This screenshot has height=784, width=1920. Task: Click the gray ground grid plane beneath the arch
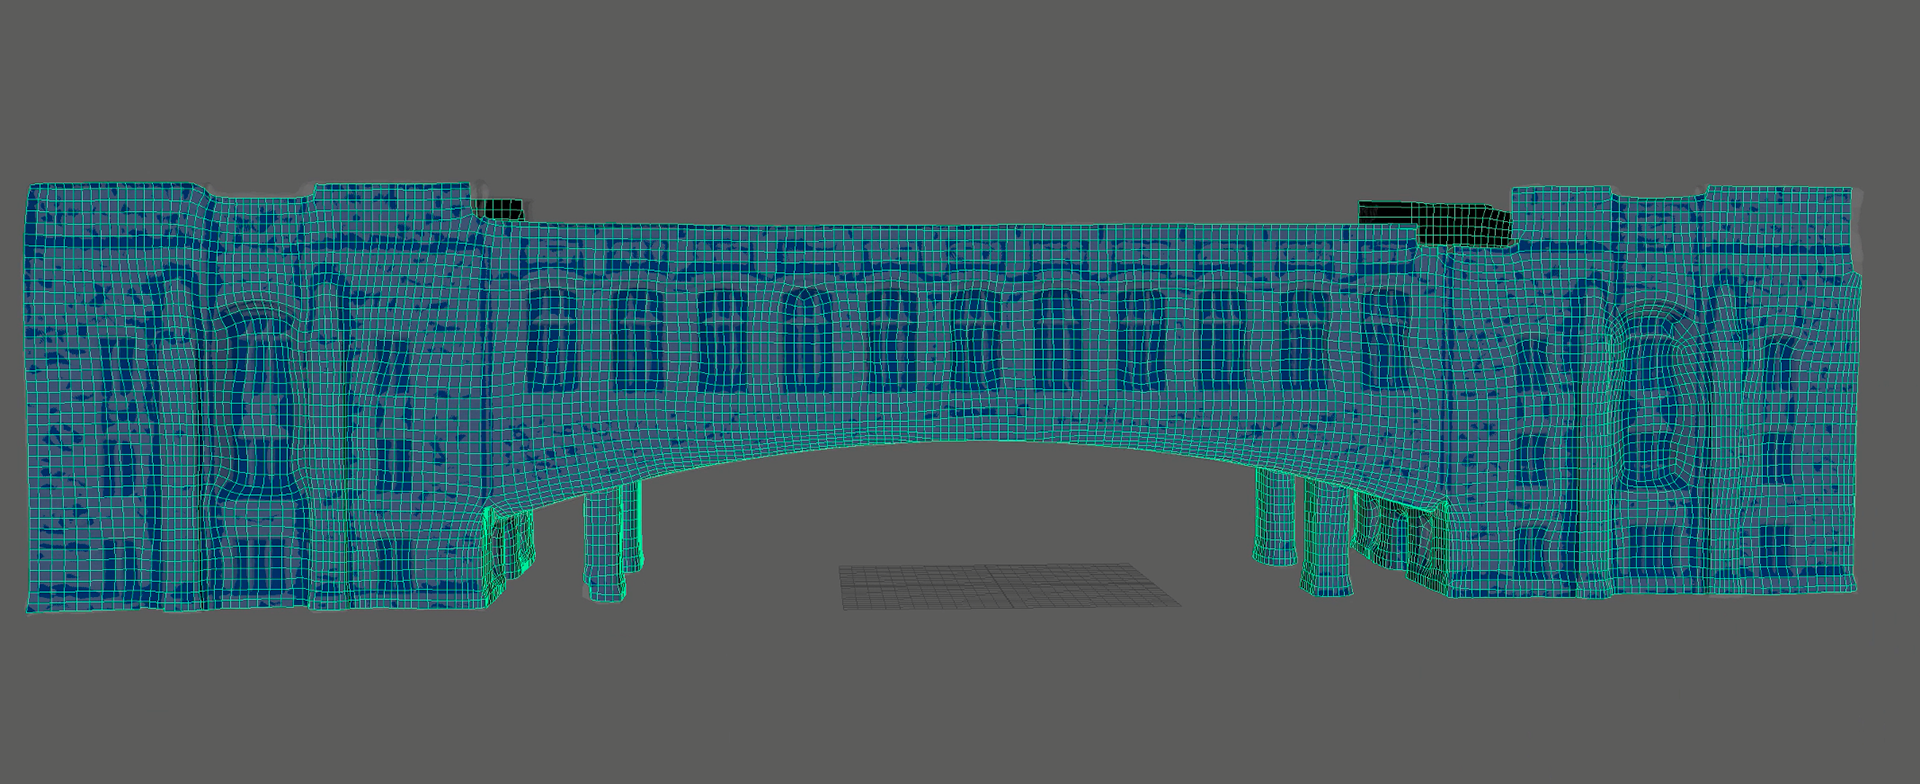(1009, 586)
